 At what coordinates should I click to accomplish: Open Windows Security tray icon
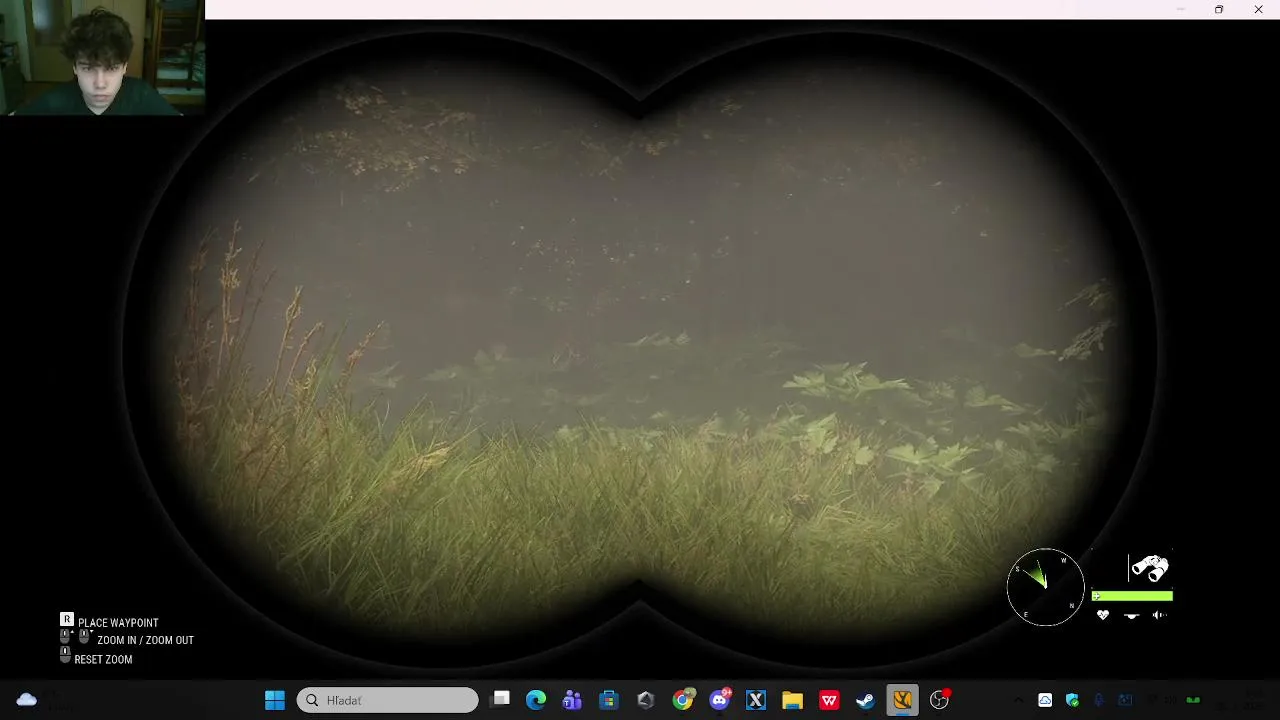pyautogui.click(x=1073, y=700)
